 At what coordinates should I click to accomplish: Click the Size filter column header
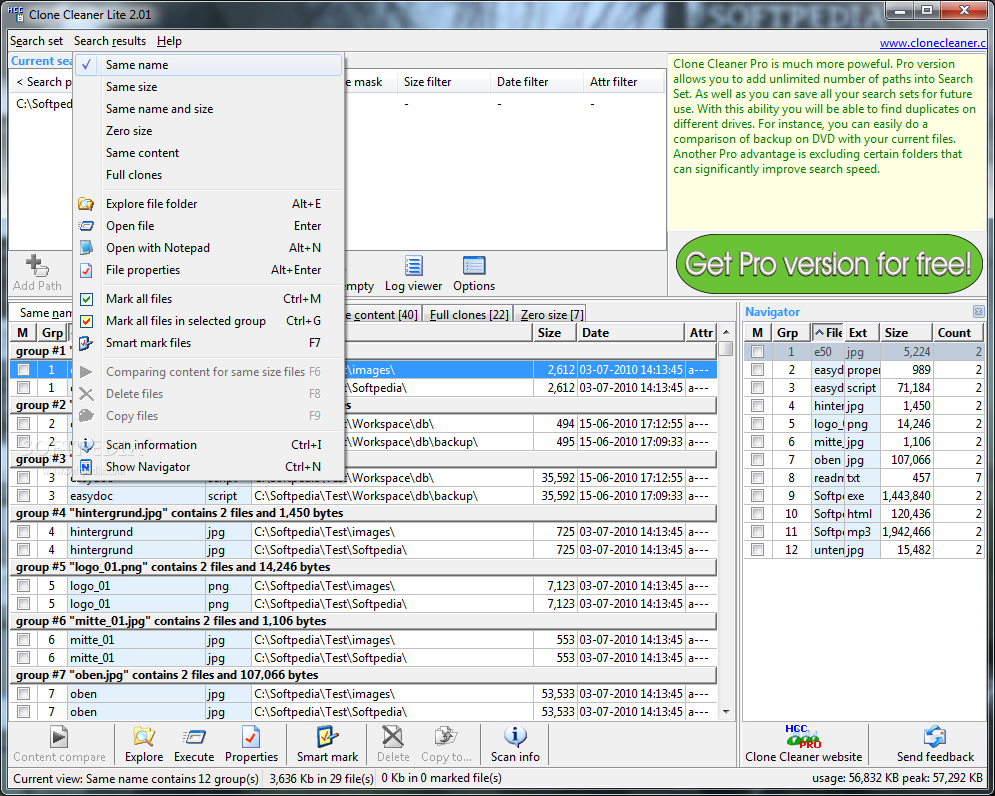pos(443,82)
